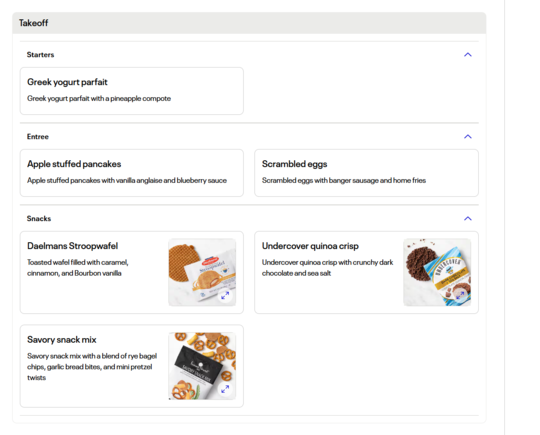Image resolution: width=540 pixels, height=435 pixels.
Task: Click the Undercover quinoa crisp title
Action: coord(310,246)
